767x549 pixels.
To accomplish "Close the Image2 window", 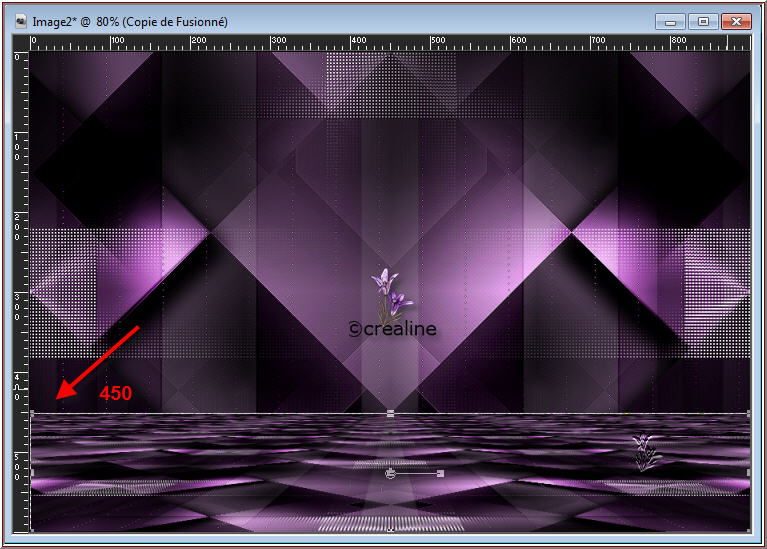I will 738,21.
